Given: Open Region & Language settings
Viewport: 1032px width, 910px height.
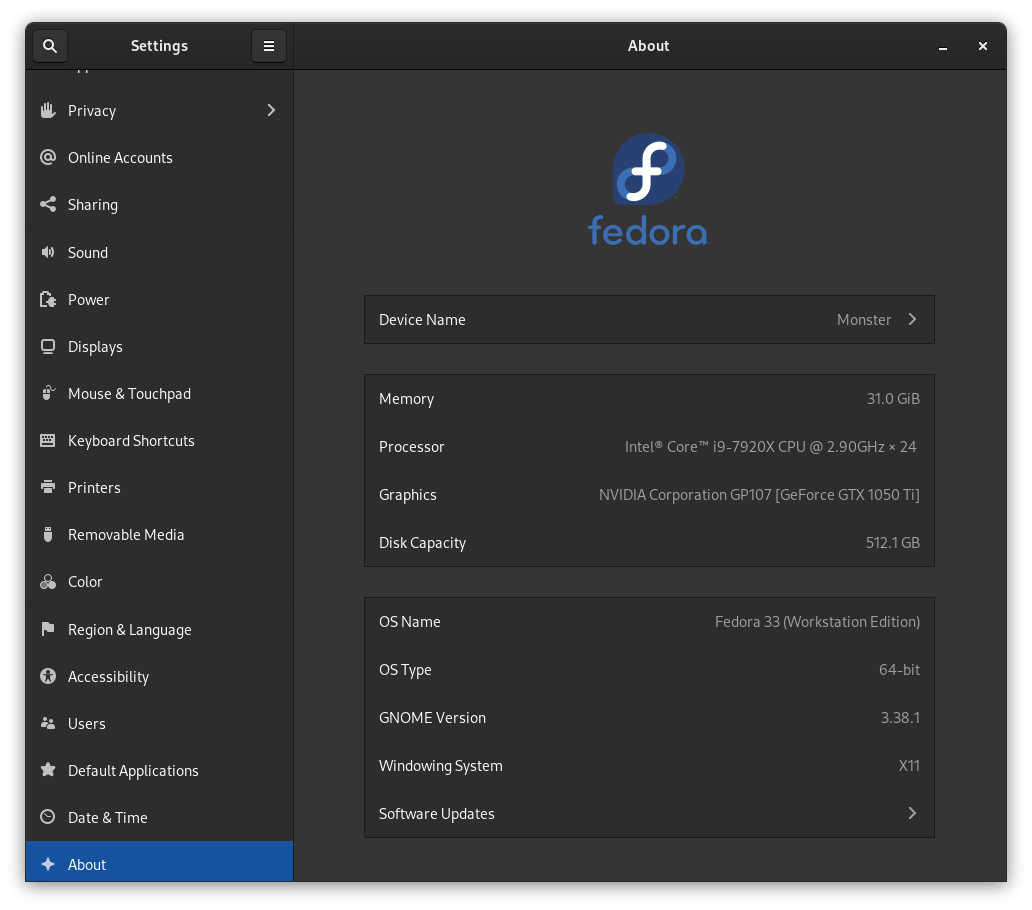Looking at the screenshot, I should [159, 630].
